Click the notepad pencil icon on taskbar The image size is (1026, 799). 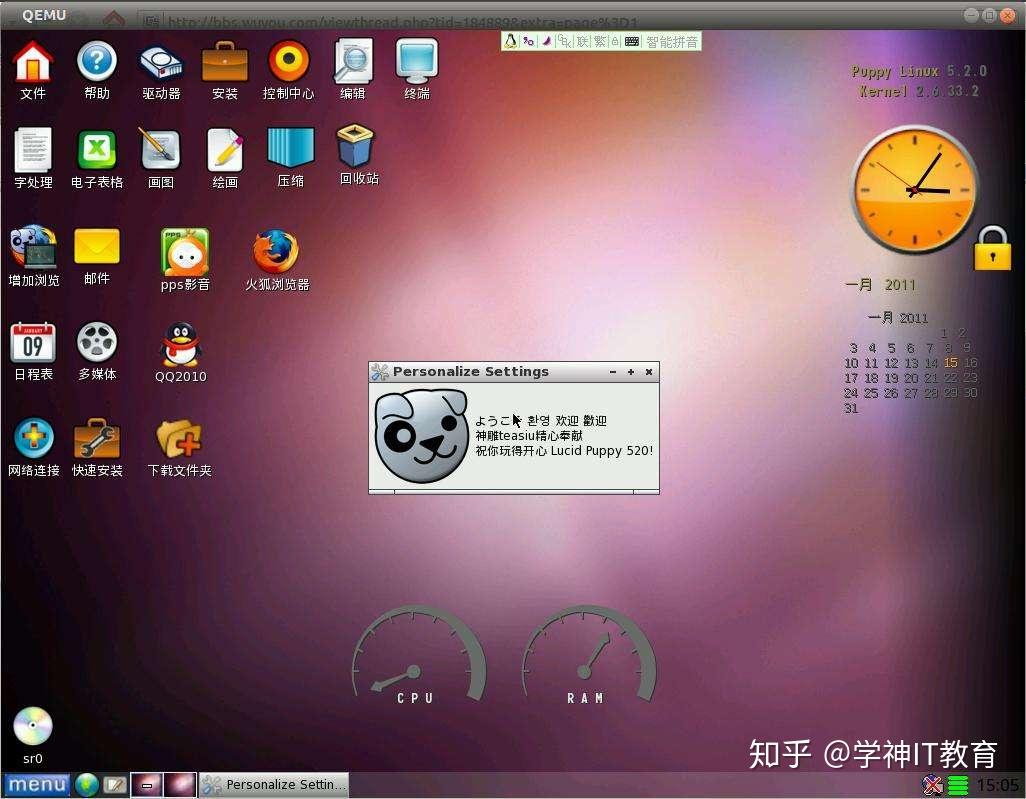(x=114, y=785)
